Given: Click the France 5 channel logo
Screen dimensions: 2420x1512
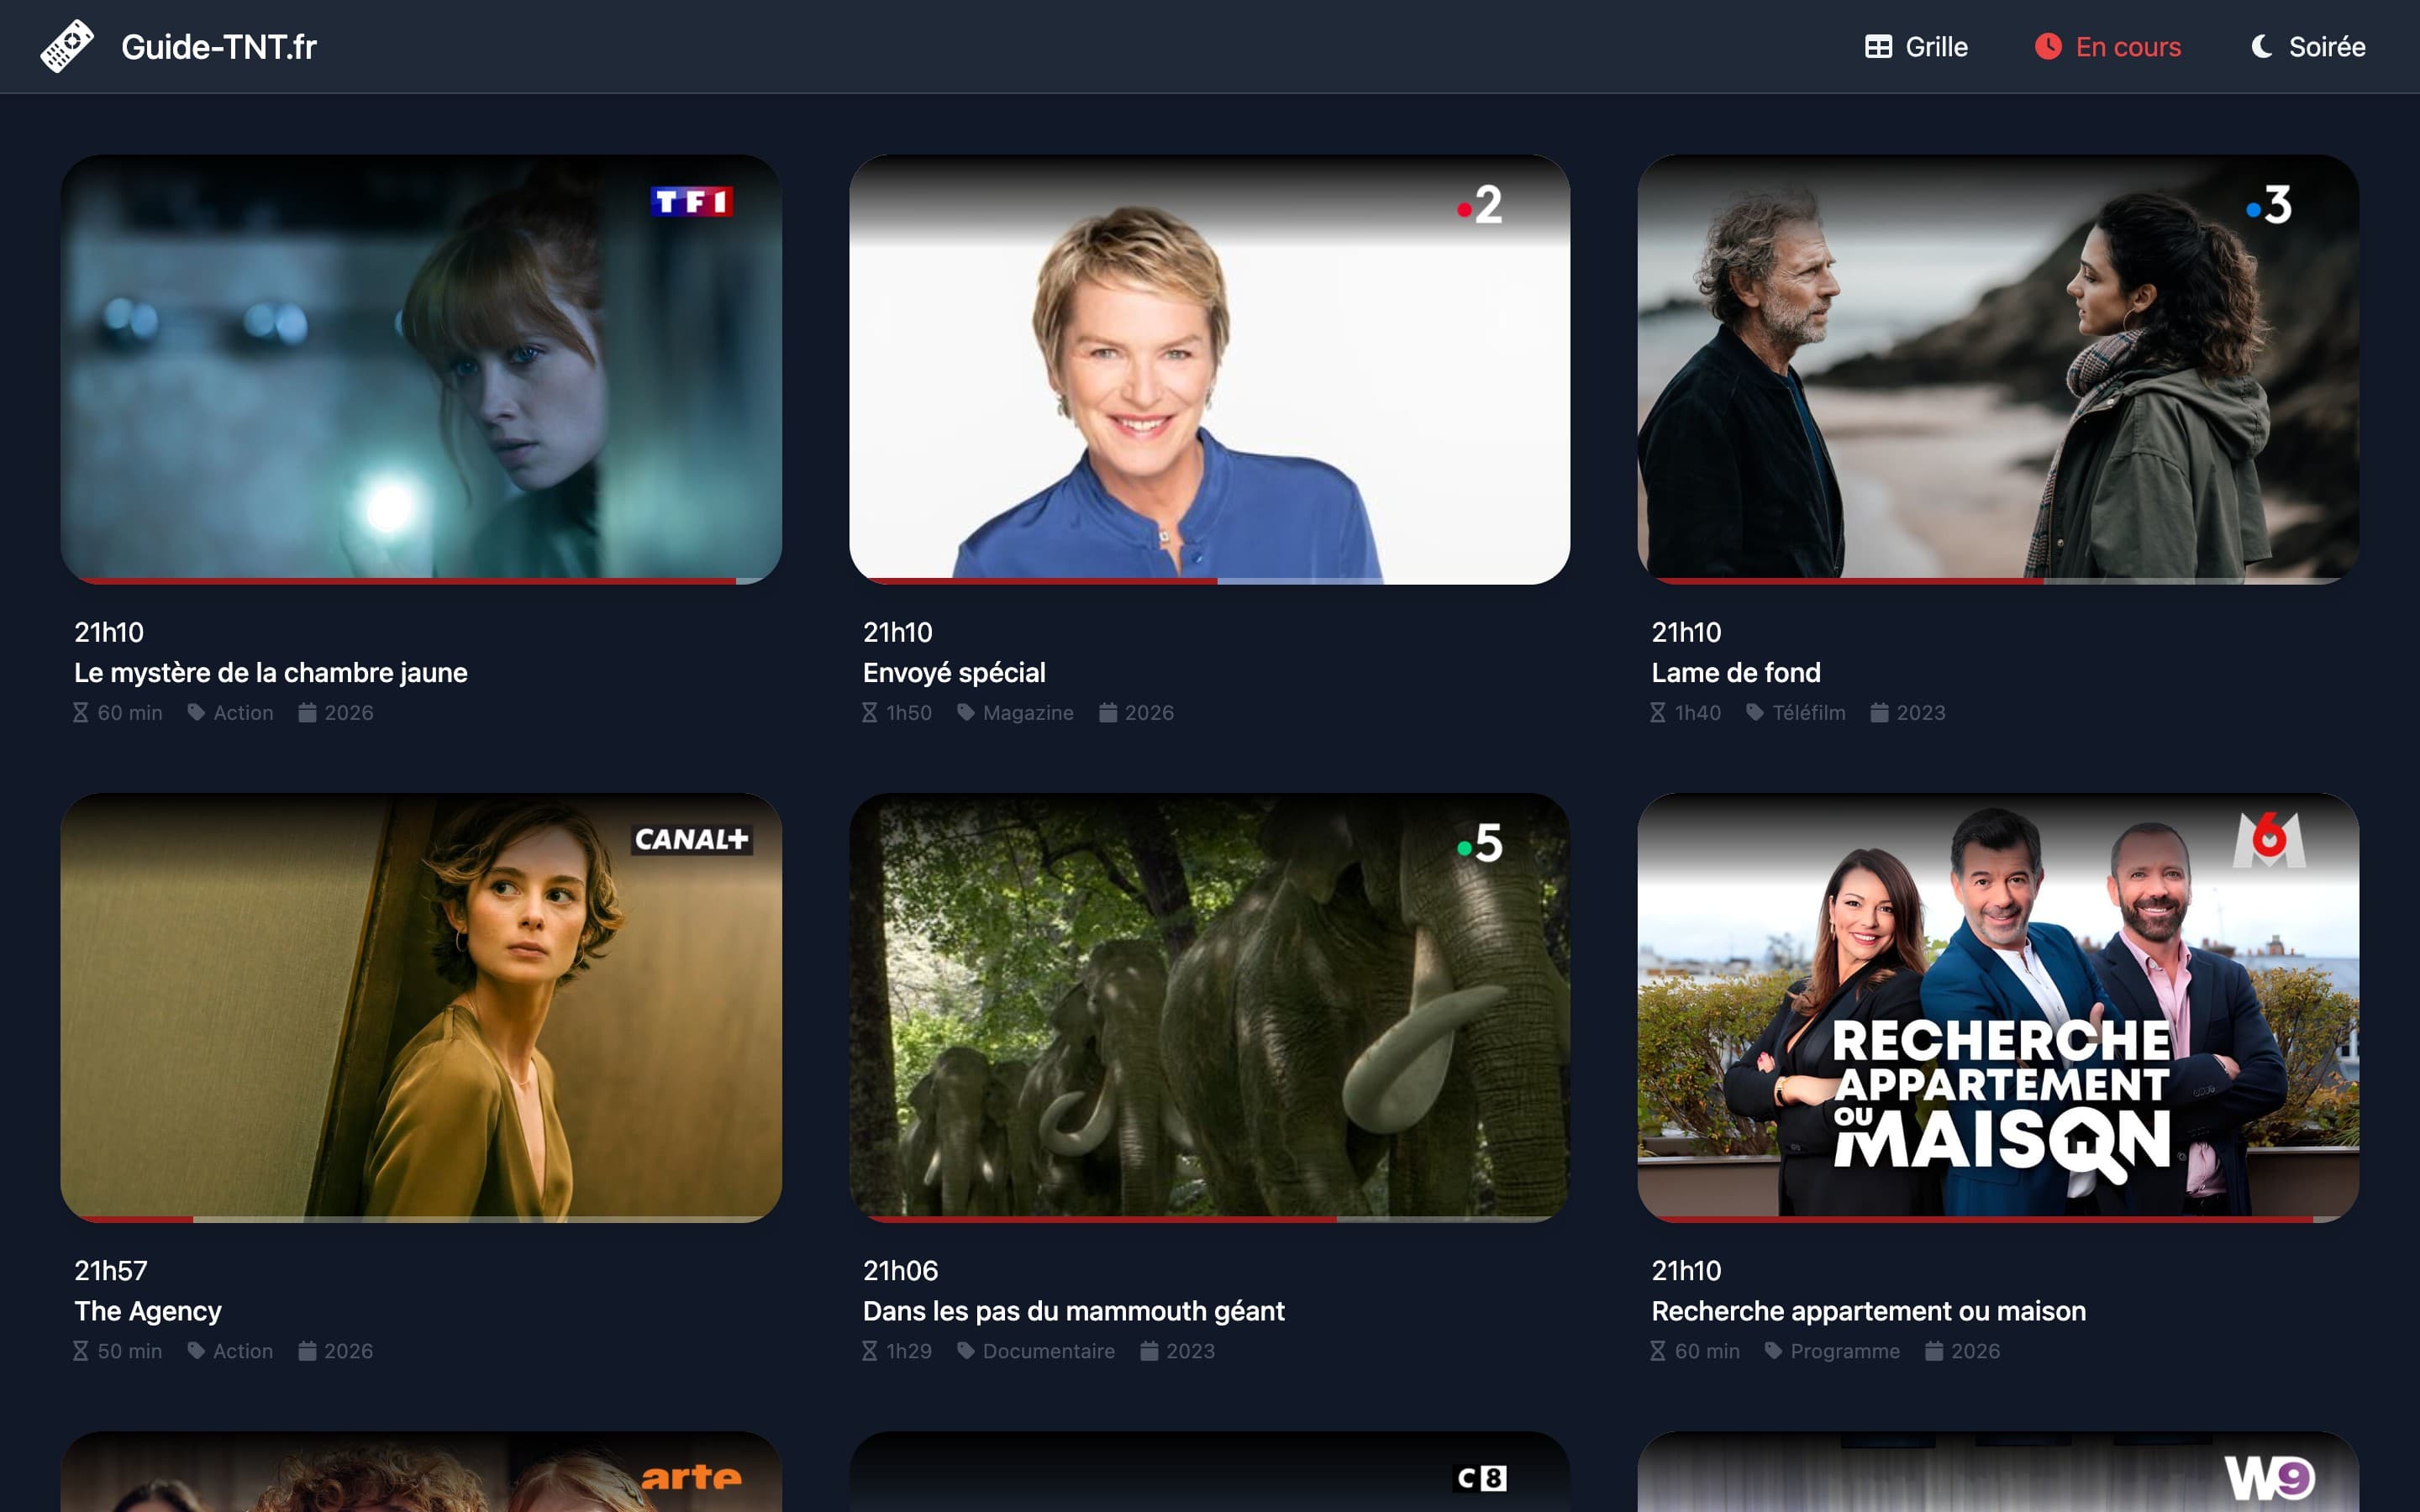Looking at the screenshot, I should click(x=1480, y=844).
